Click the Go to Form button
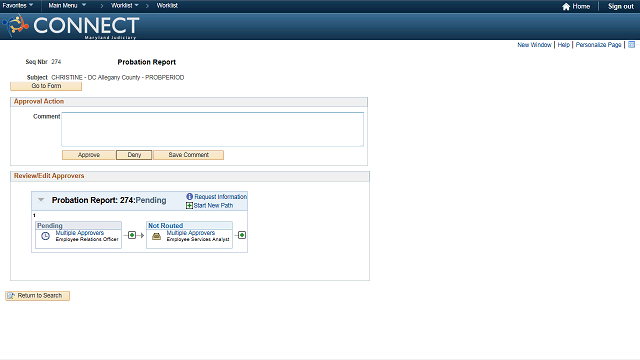 [x=46, y=86]
